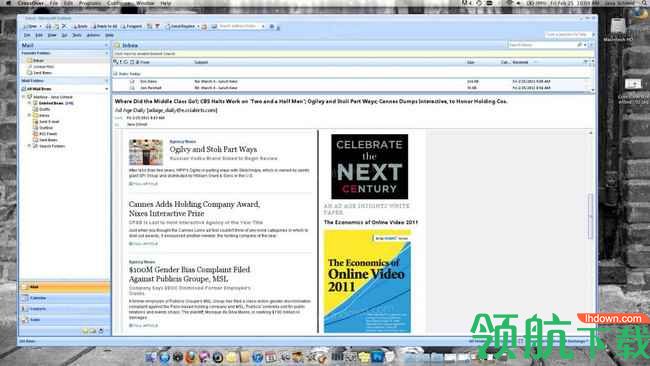The width and height of the screenshot is (650, 366).
Task: Collapse the Mail navigation pane chevron
Action: coord(106,45)
